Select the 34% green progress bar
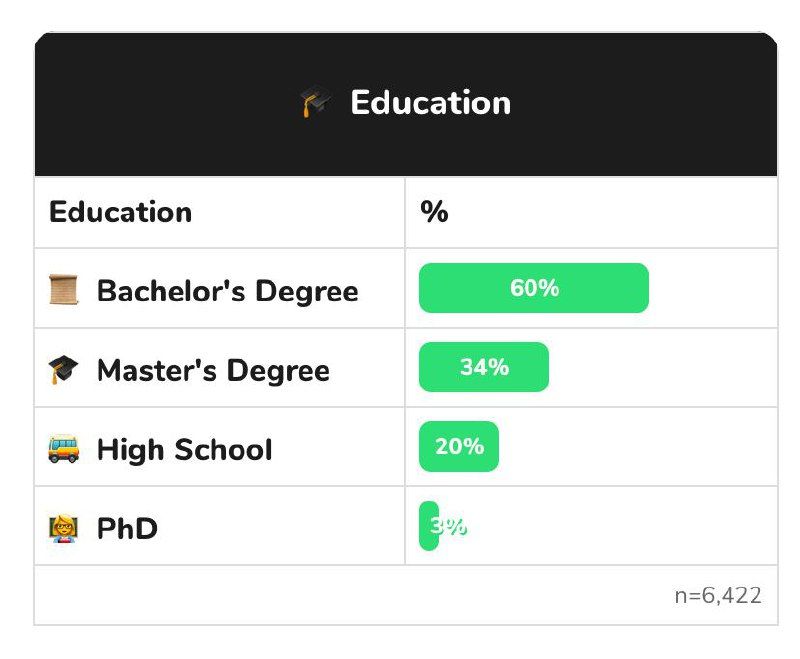Screen dimensions: 800x659 click(x=484, y=367)
